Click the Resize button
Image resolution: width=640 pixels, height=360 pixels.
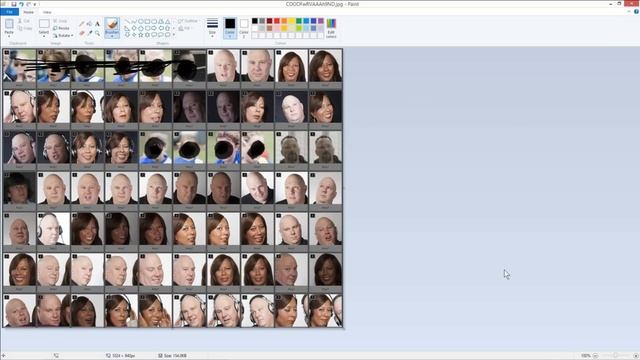61,28
